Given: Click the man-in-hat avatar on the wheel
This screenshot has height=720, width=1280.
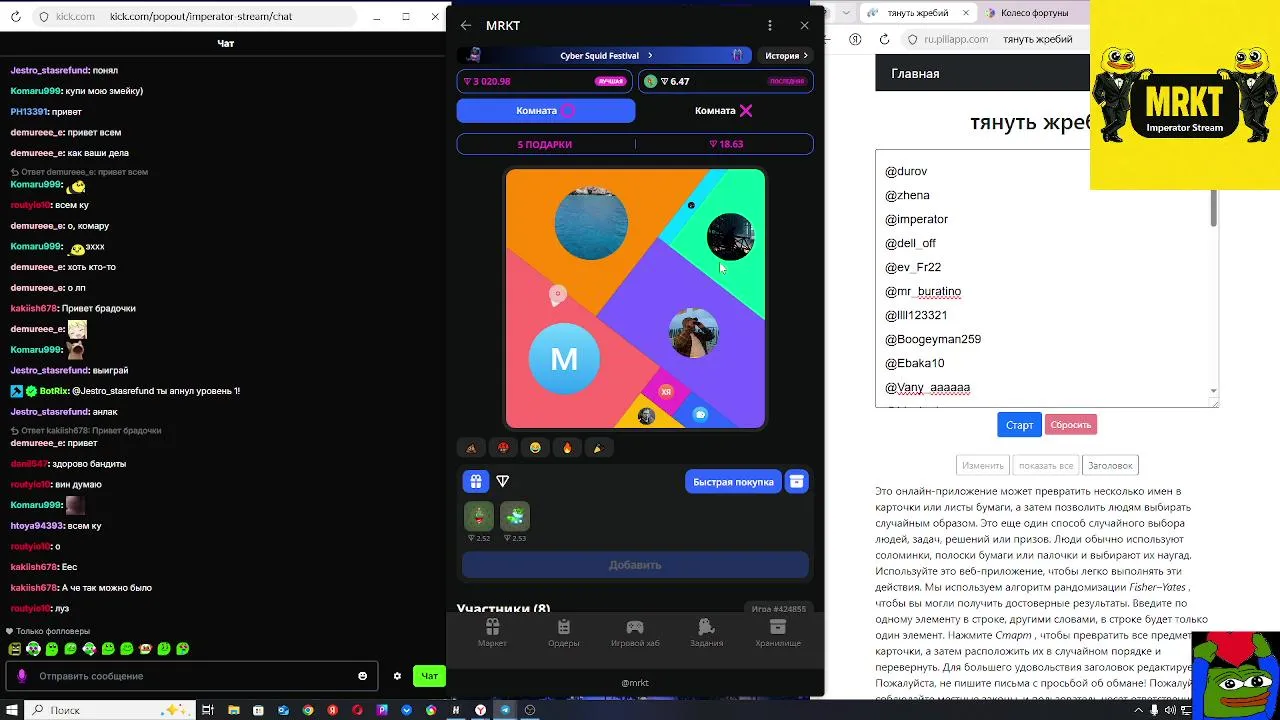Looking at the screenshot, I should click(694, 333).
